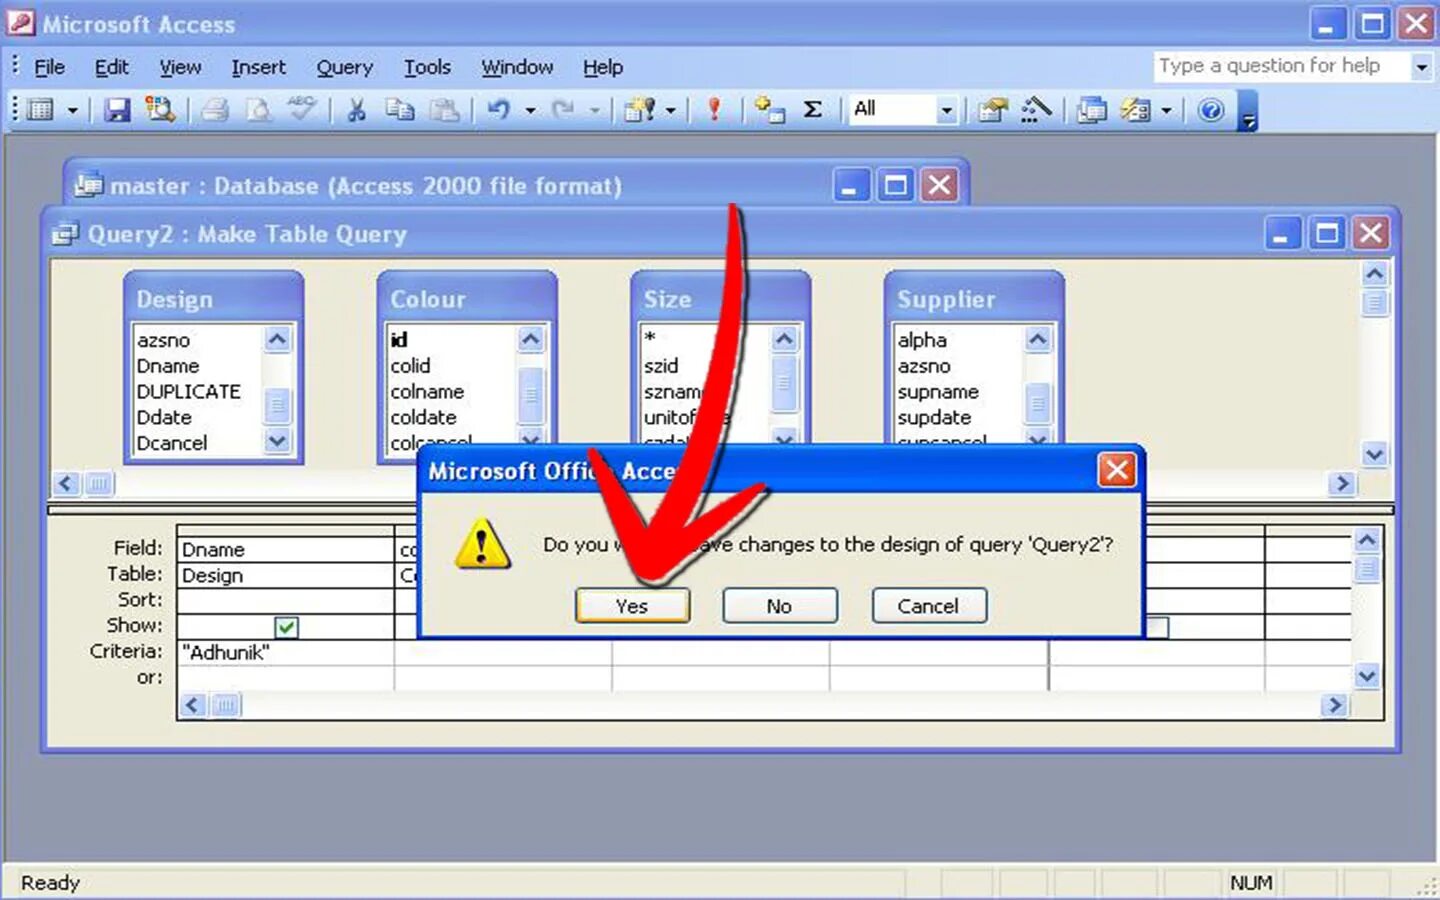Click the Field cell containing Dname
Viewport: 1440px width, 900px height.
(285, 549)
